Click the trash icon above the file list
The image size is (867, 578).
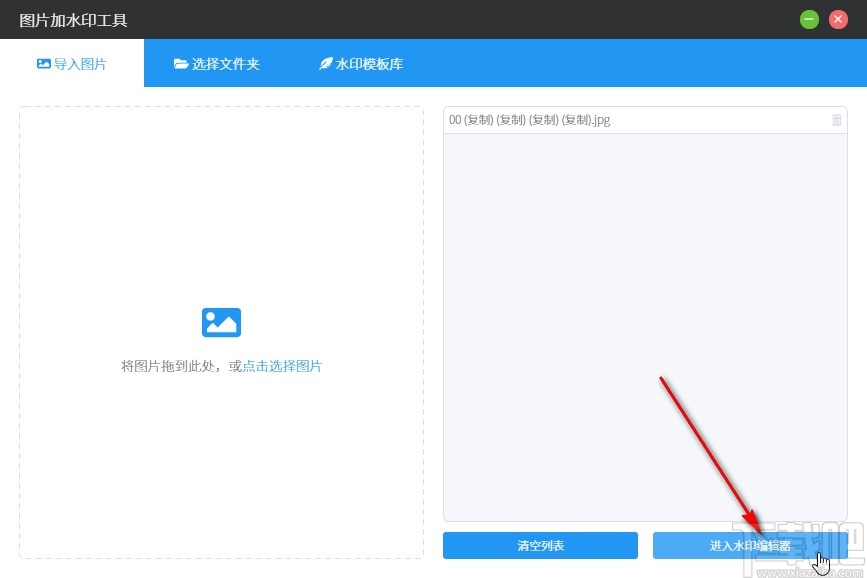[837, 120]
